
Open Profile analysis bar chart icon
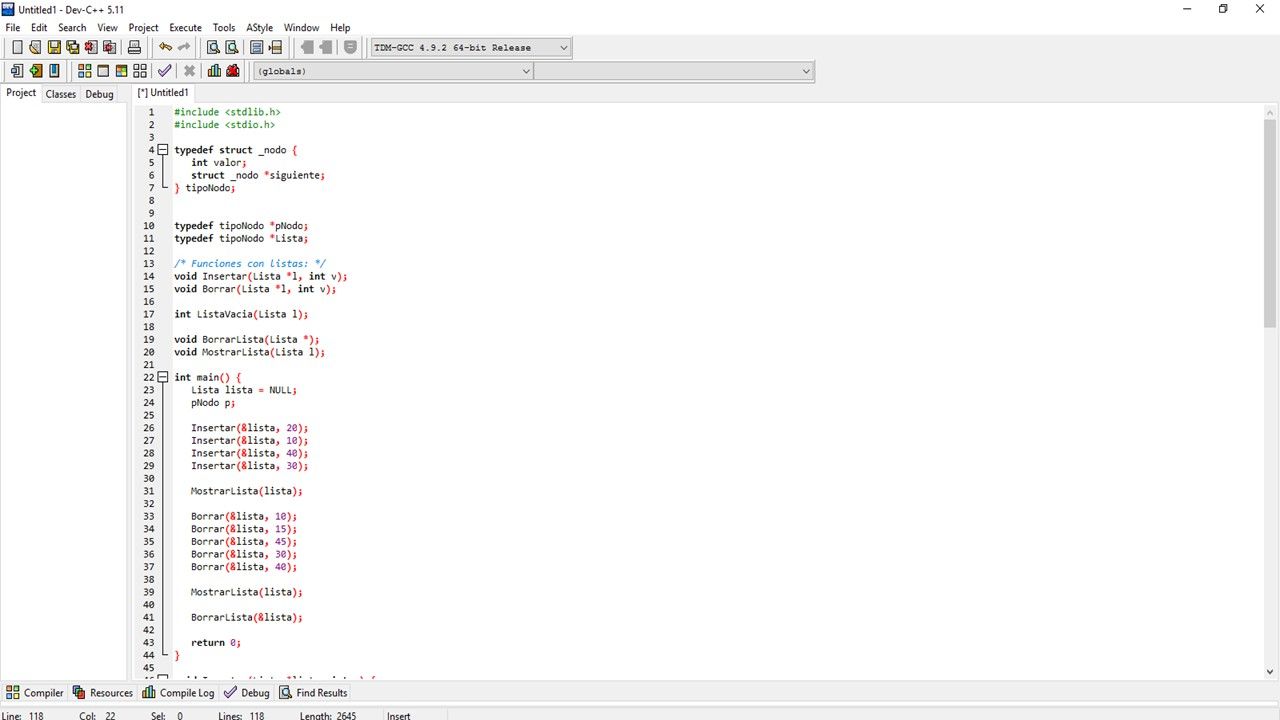214,71
